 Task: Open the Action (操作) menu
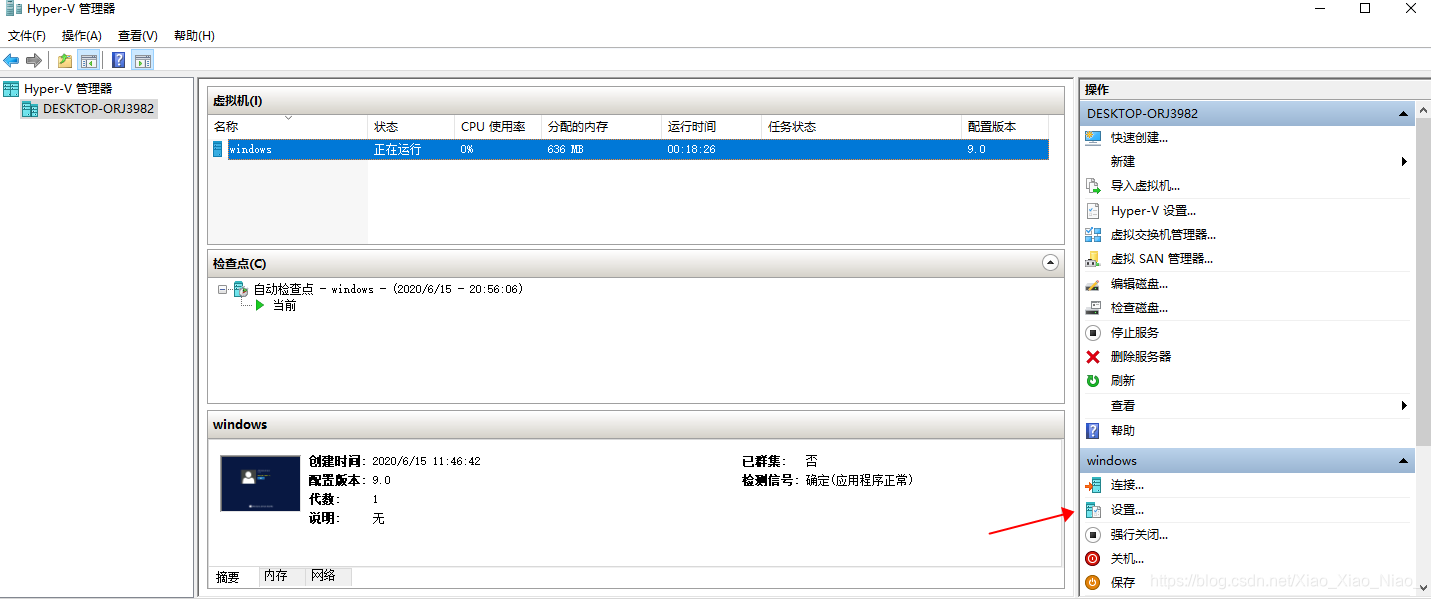(x=81, y=36)
